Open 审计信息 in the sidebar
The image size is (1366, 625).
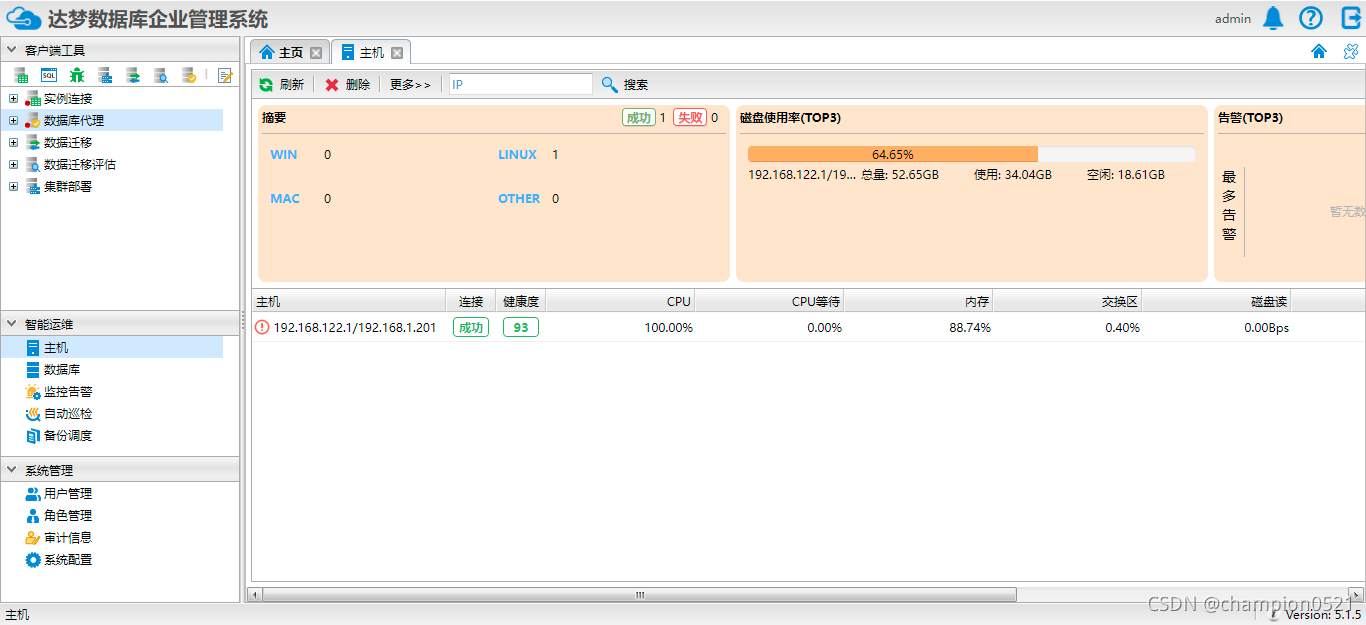click(68, 537)
